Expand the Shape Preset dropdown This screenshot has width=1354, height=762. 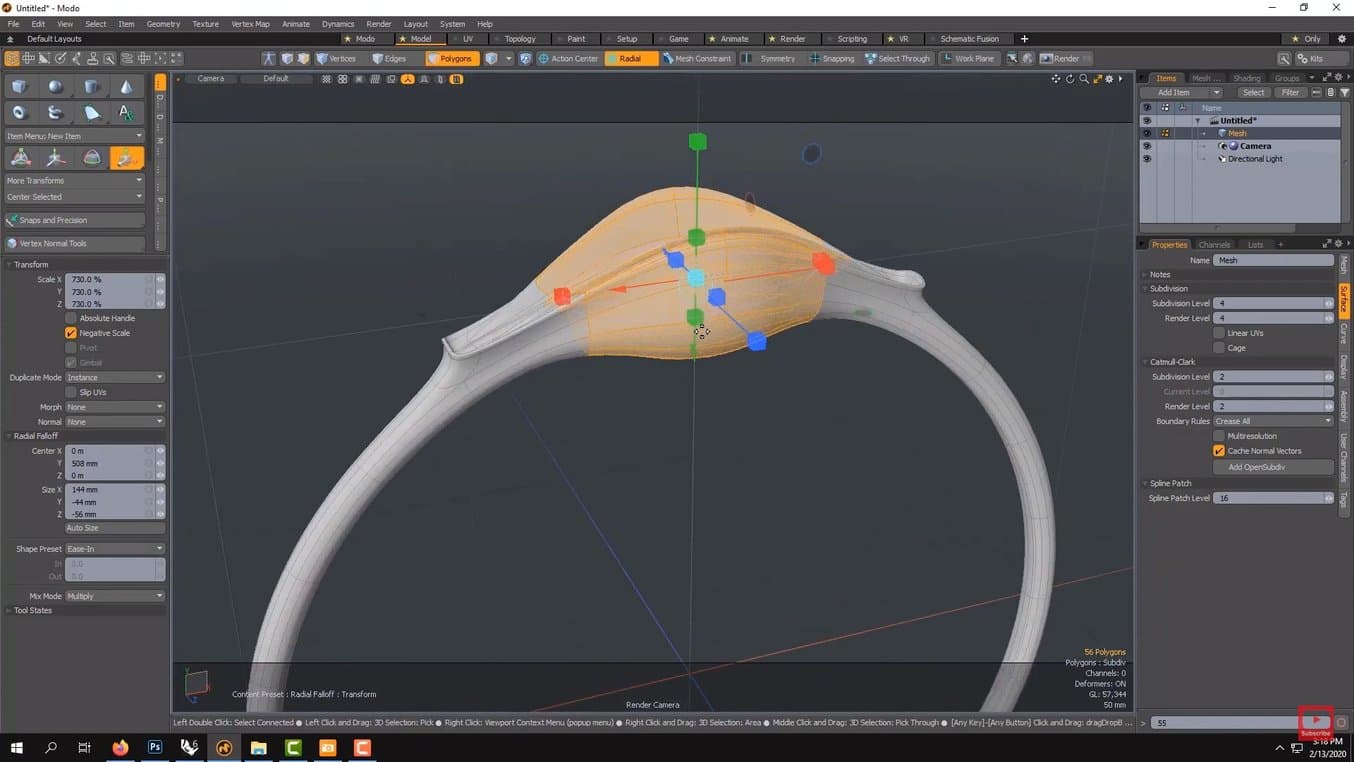pos(115,549)
